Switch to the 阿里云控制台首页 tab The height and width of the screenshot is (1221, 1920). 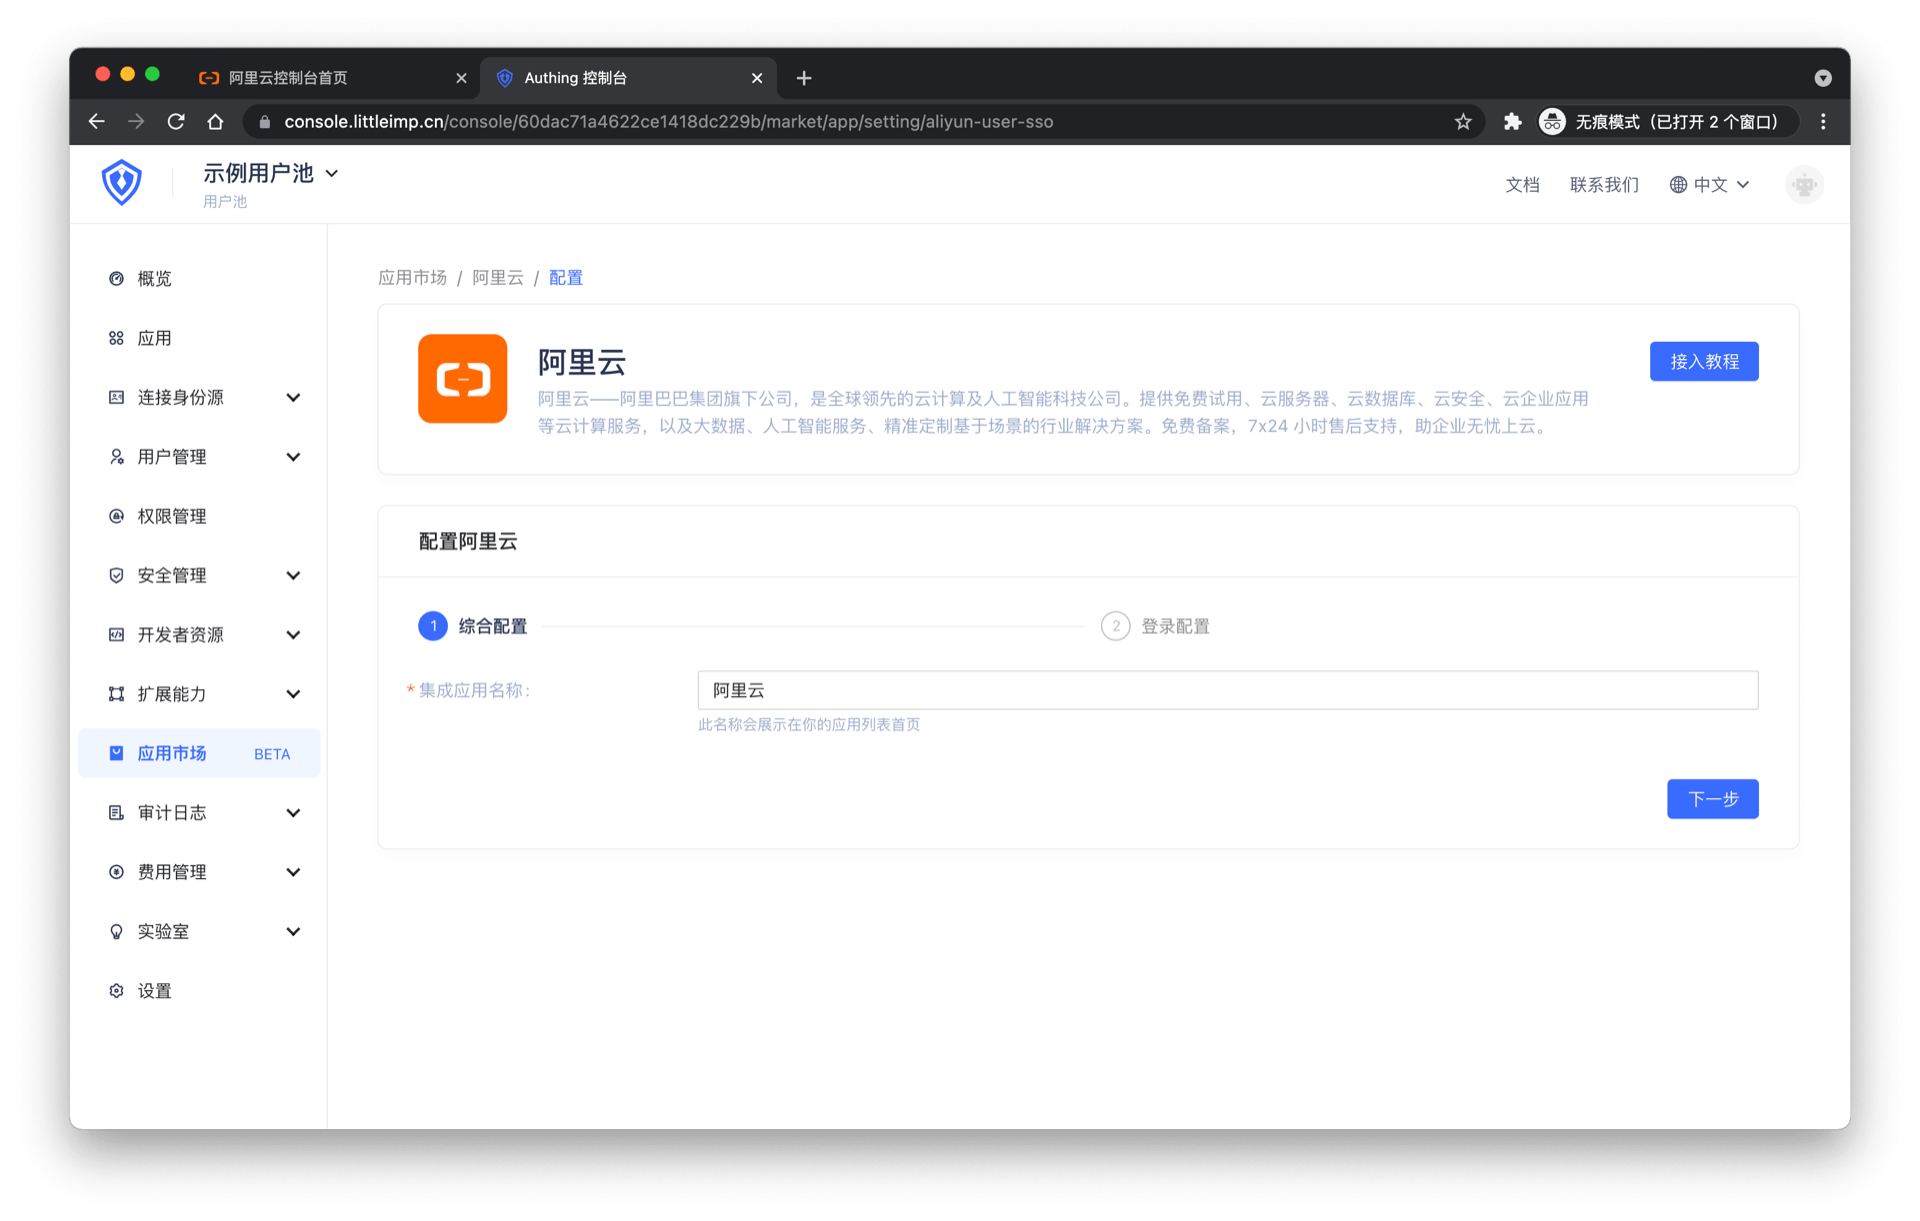(x=320, y=78)
